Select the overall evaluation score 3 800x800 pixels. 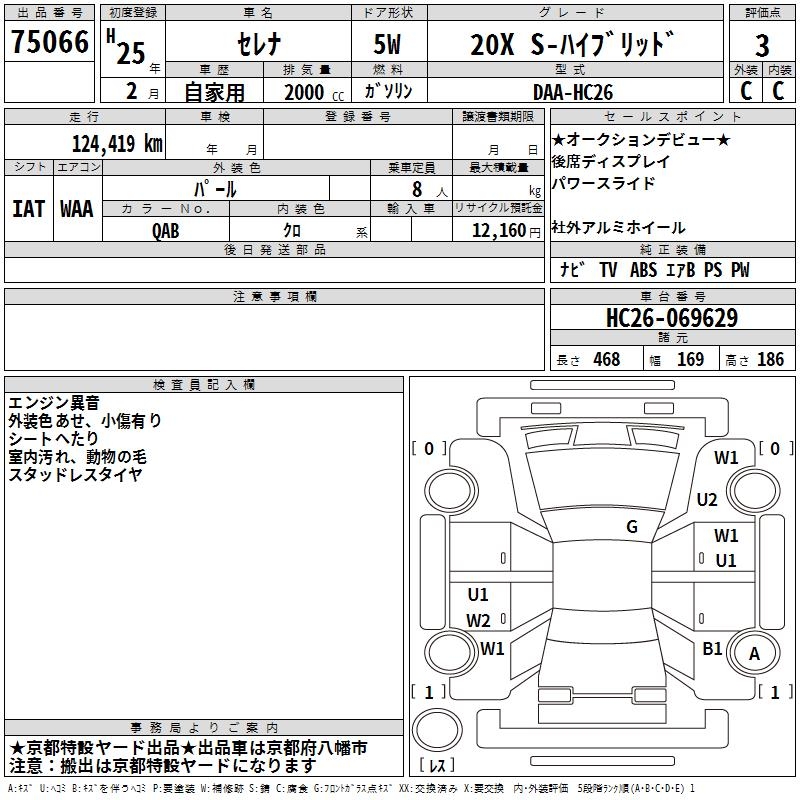click(x=762, y=46)
